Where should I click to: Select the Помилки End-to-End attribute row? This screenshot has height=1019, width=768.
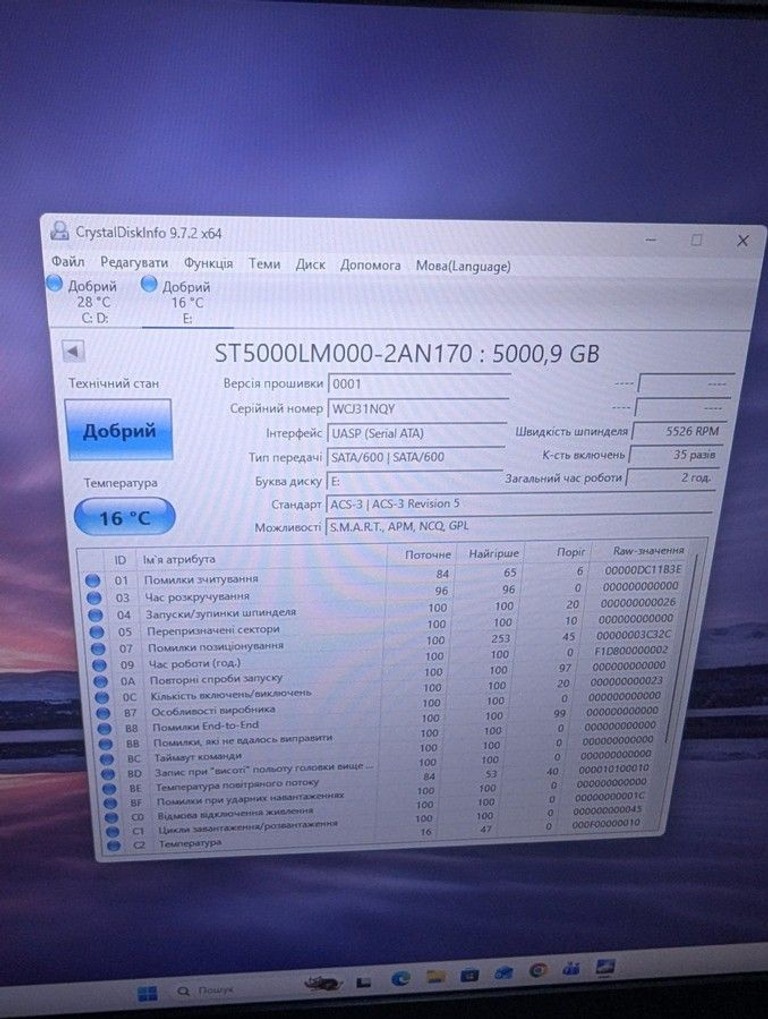tap(382, 722)
